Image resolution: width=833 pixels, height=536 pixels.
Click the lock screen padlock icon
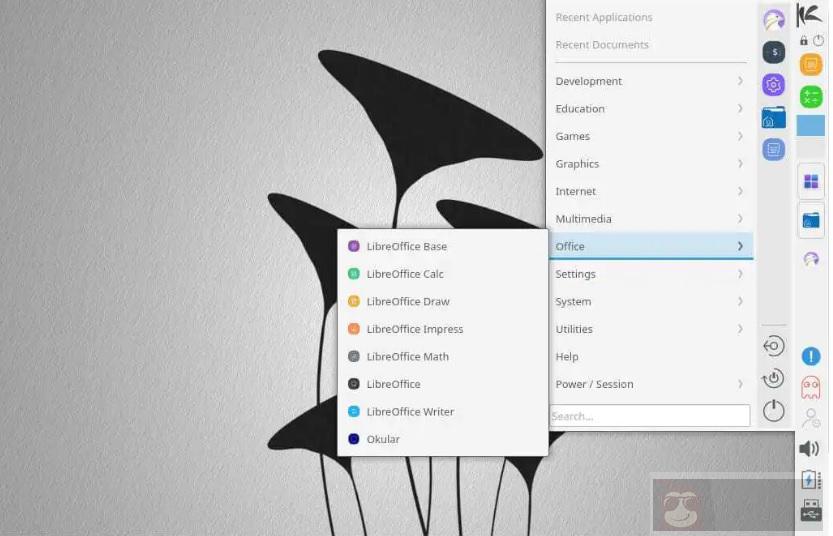[804, 40]
